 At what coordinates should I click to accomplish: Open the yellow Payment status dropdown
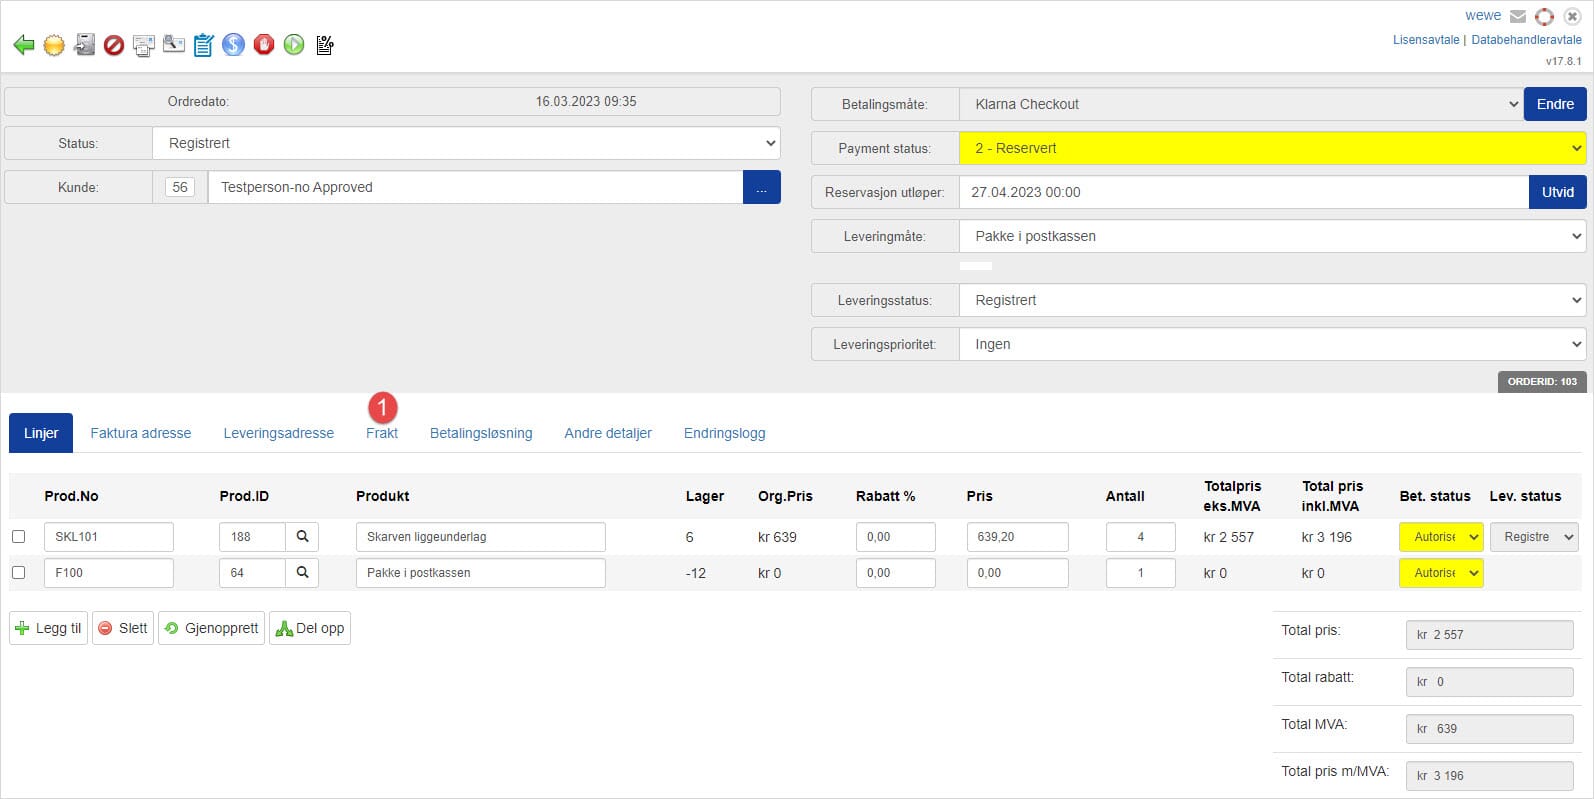pos(1272,148)
